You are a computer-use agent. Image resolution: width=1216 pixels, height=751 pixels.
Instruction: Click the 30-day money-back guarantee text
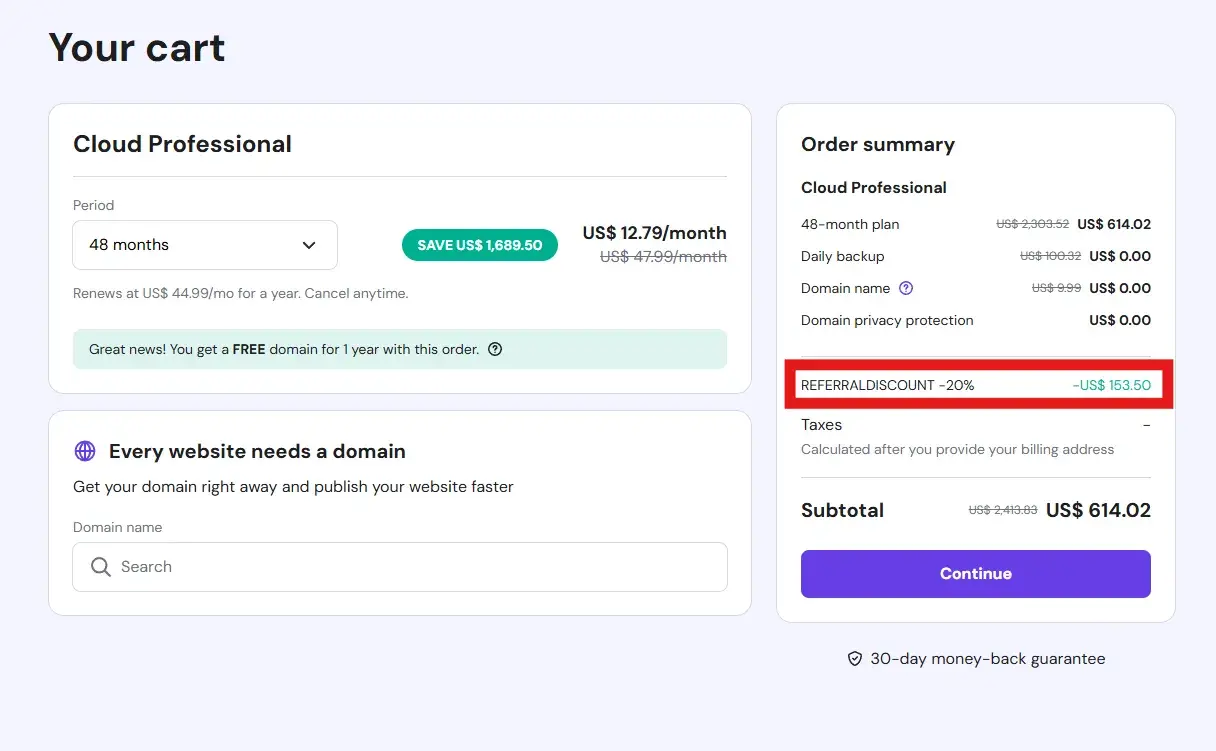pyautogui.click(x=987, y=659)
